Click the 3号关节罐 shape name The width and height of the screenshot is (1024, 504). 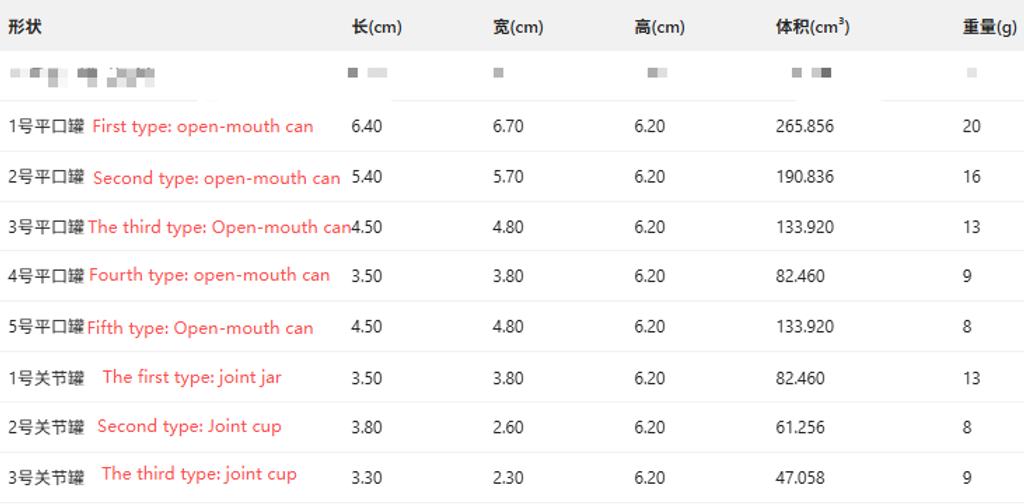pos(46,478)
